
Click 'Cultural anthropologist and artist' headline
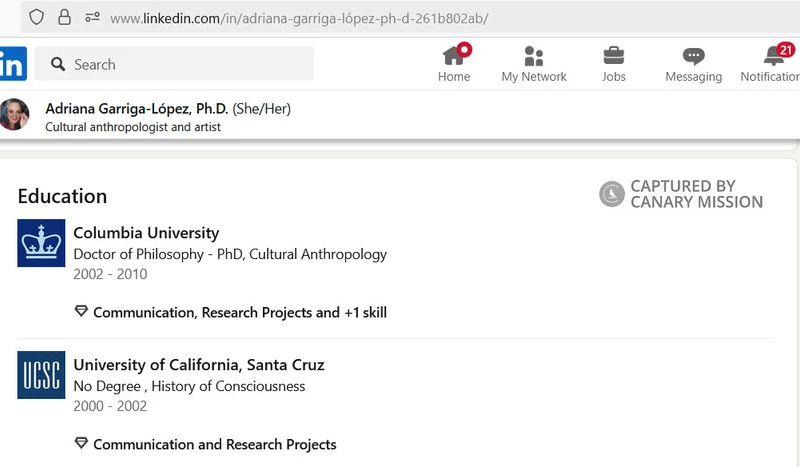point(133,127)
